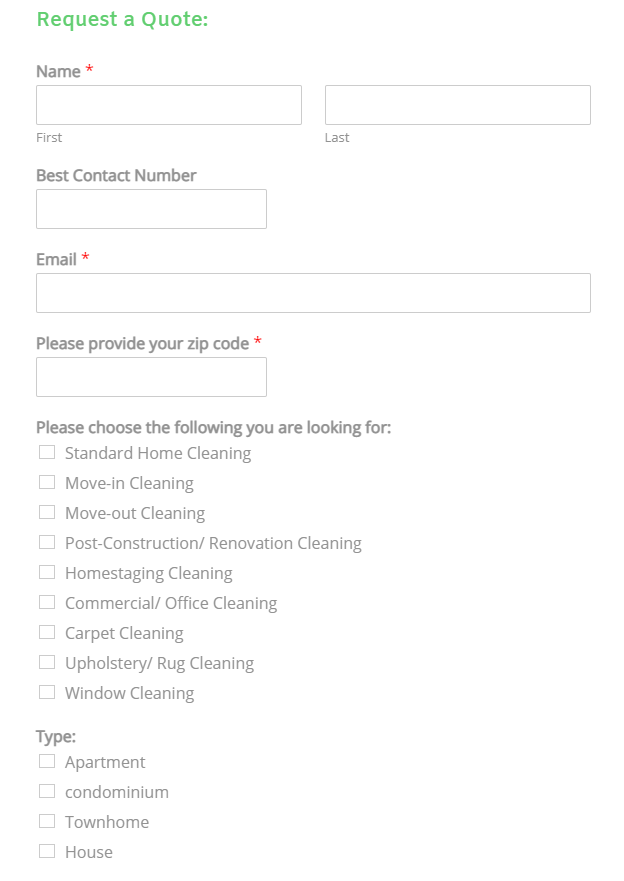
Task: Check the Apartment type checkbox
Action: point(47,762)
